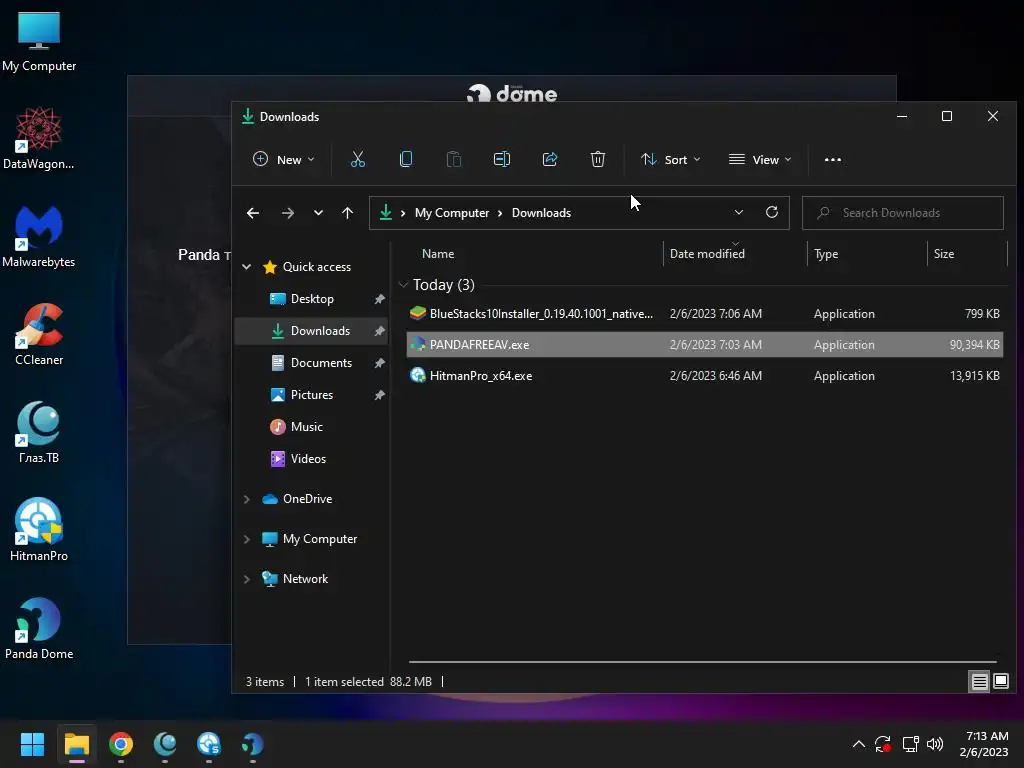The width and height of the screenshot is (1024, 768).
Task: Select Desktop in Quick access
Action: pyautogui.click(x=312, y=299)
